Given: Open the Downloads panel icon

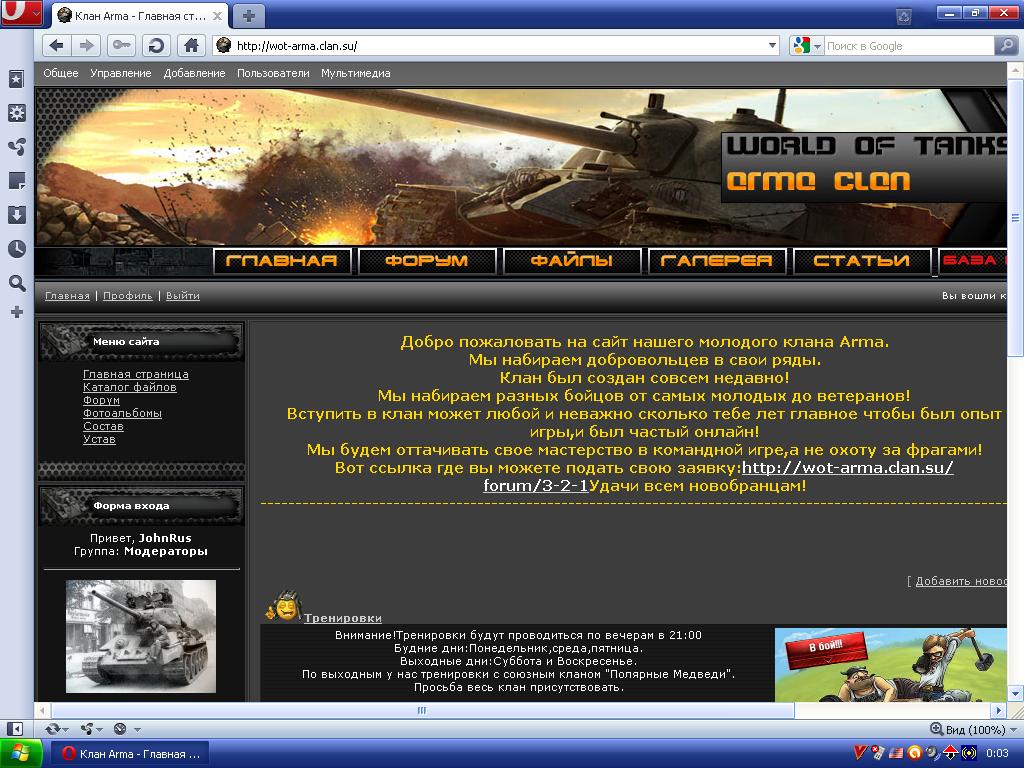Looking at the screenshot, I should coord(16,215).
